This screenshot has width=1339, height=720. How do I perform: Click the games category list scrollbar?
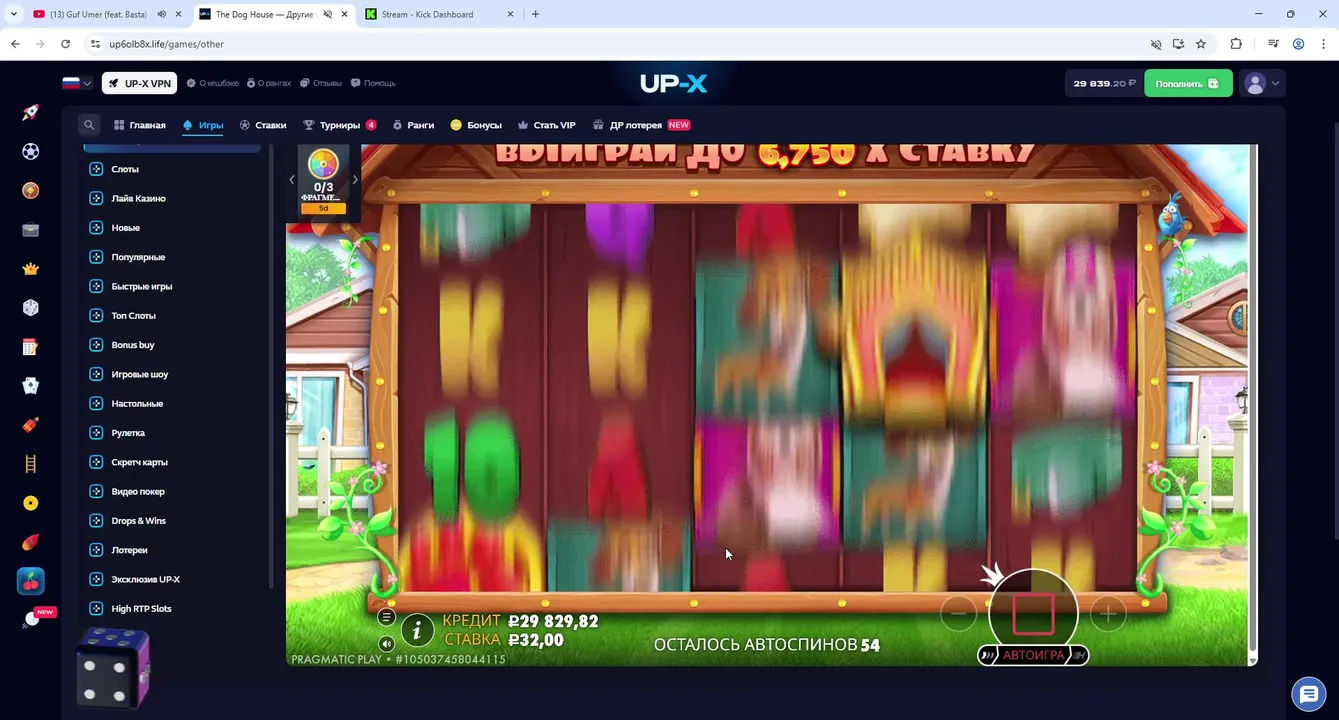pos(271,365)
